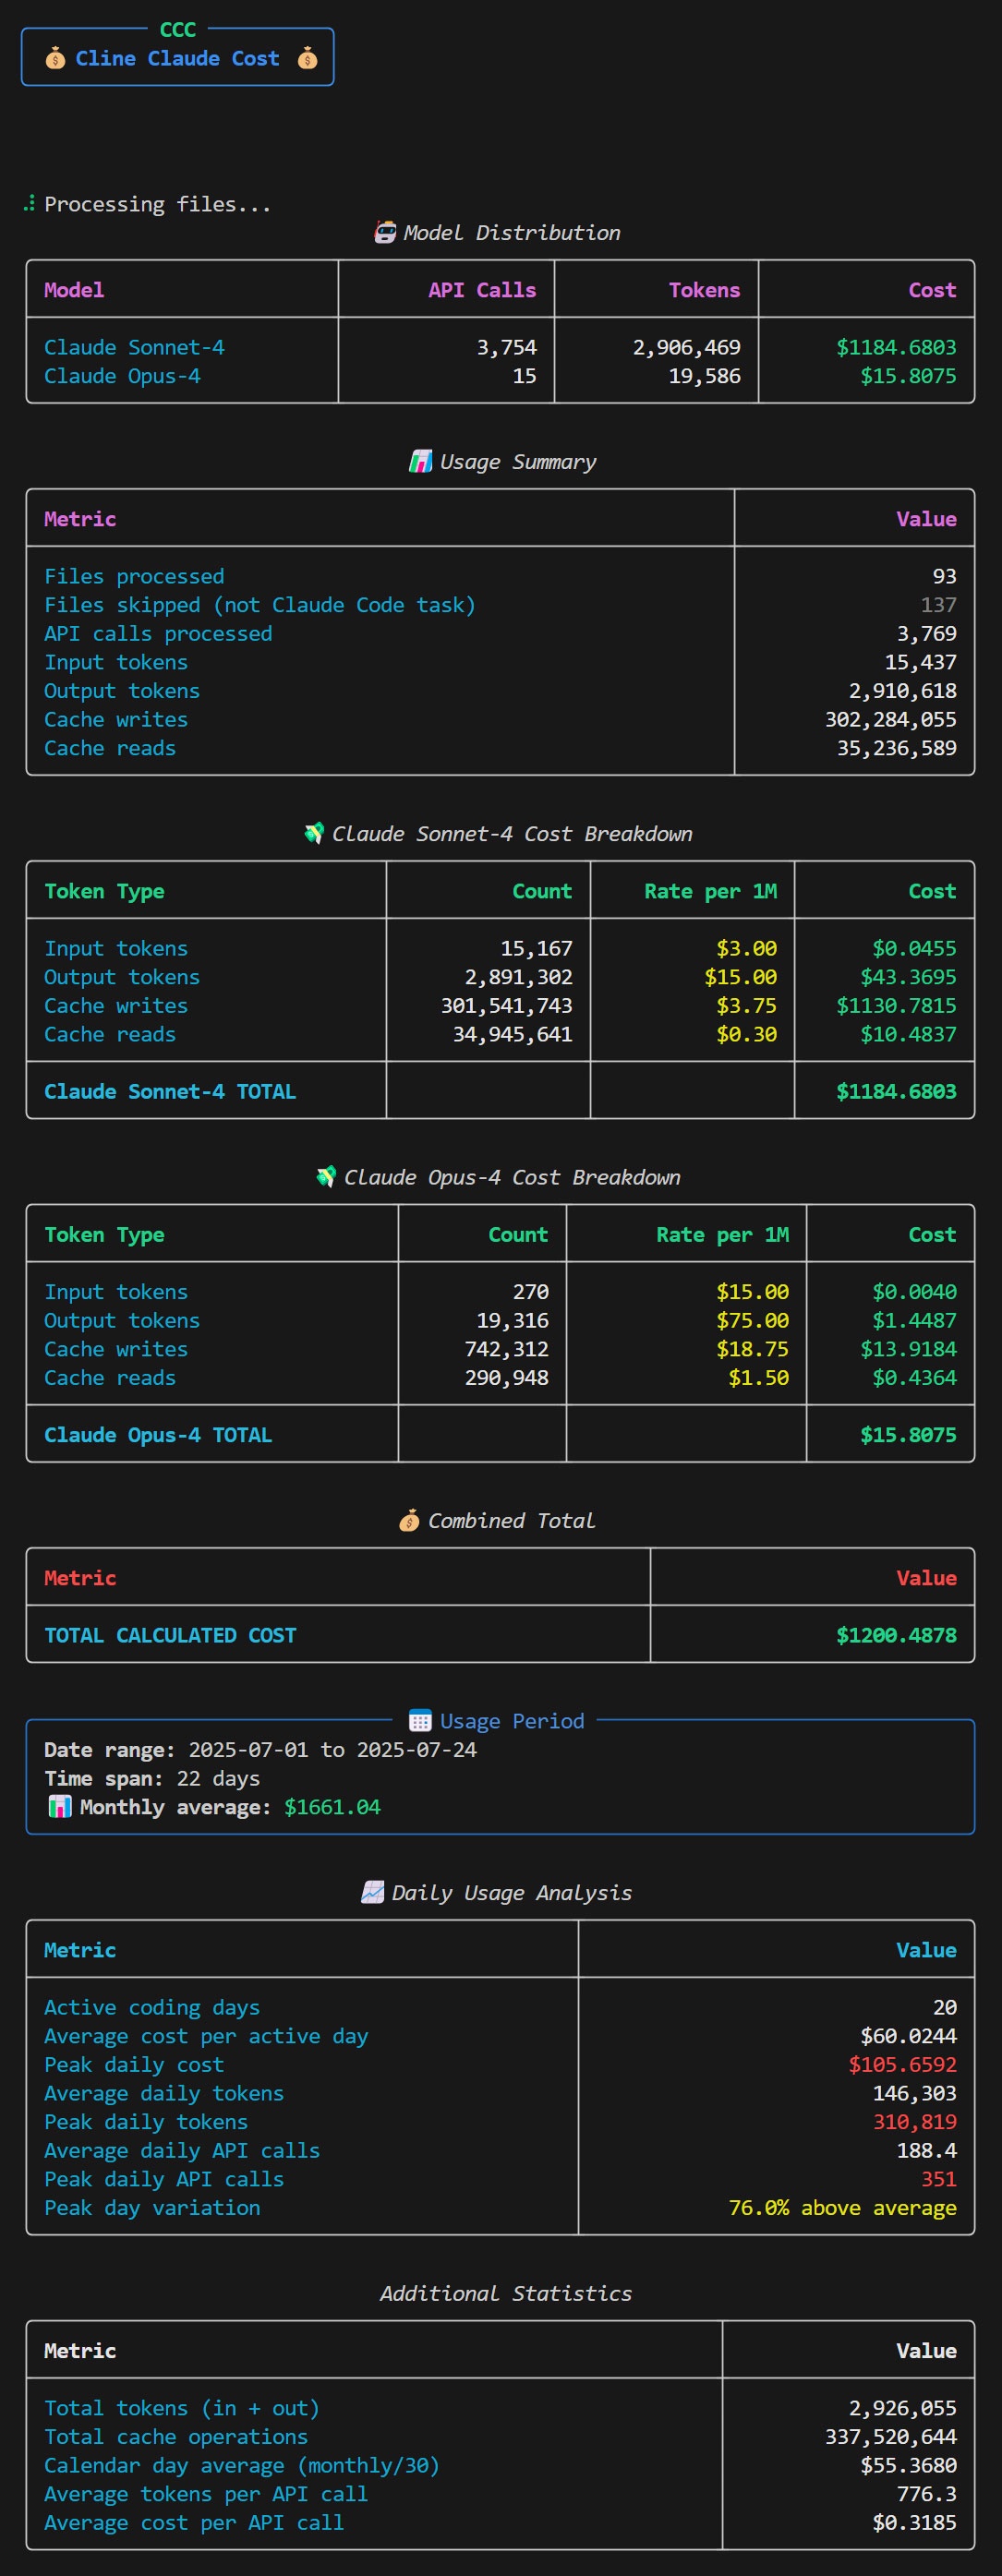Click the "Time span: 22 days" line
This screenshot has height=2576, width=1002.
152,1778
